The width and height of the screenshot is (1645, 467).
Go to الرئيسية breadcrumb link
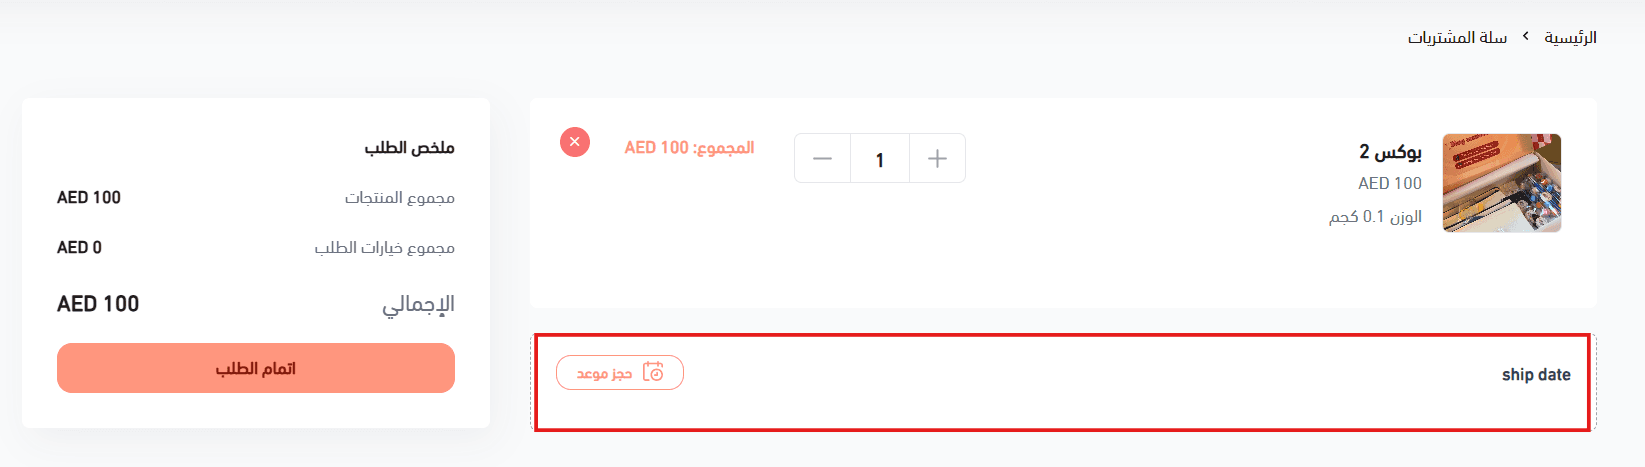(x=1570, y=38)
